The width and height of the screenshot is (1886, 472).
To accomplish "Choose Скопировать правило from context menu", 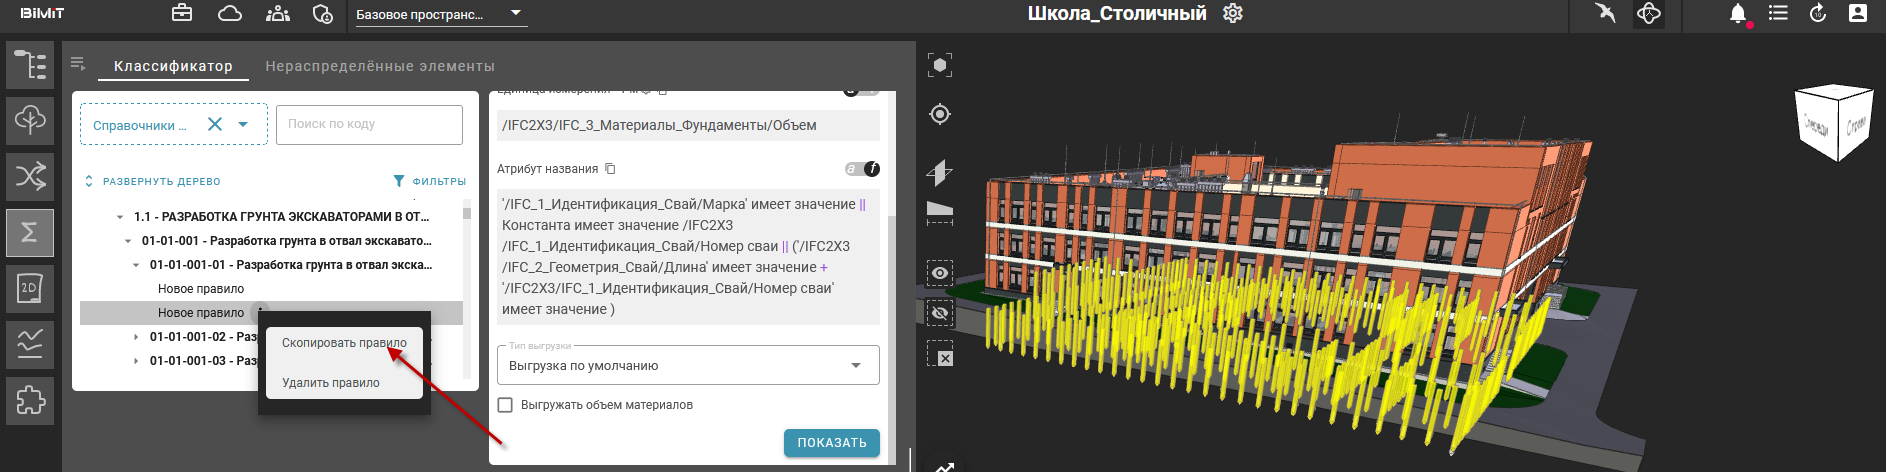I will coord(344,343).
